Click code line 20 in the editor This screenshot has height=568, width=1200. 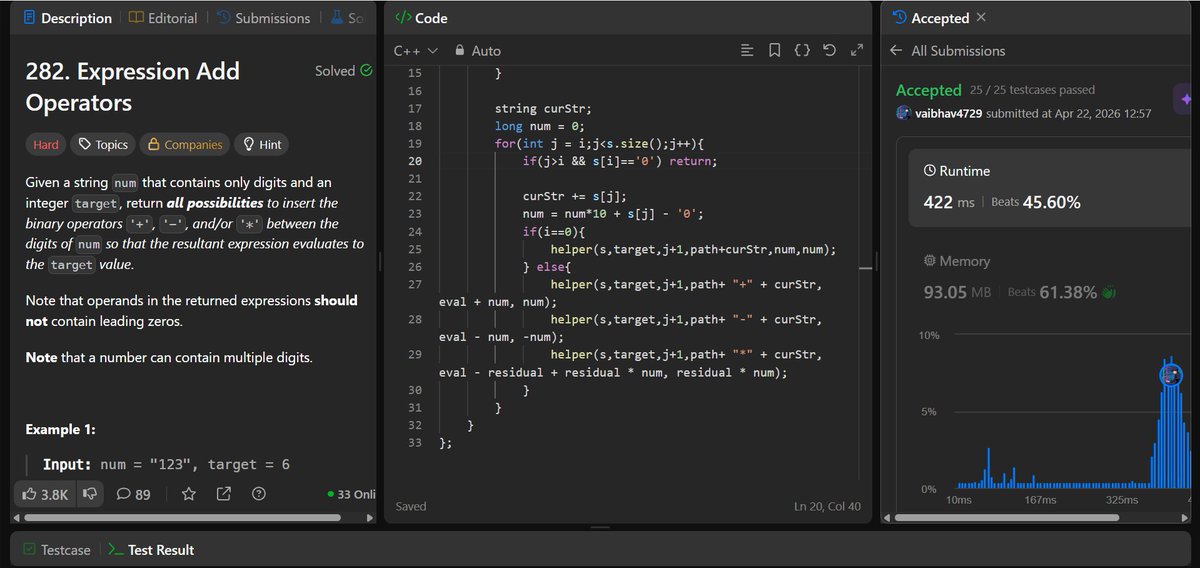coord(620,161)
